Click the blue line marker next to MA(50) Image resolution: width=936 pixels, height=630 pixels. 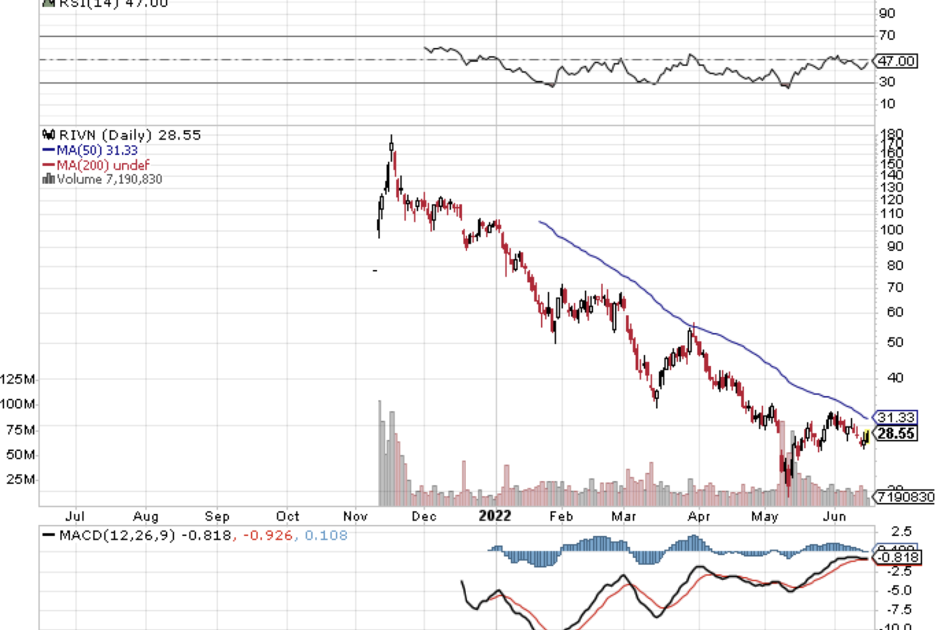[x=46, y=150]
